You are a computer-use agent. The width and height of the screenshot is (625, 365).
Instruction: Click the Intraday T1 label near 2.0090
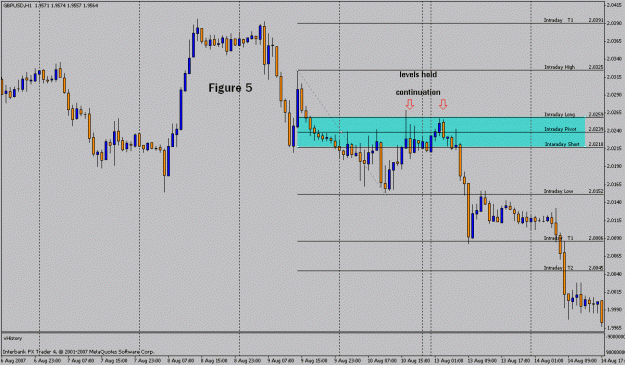(558, 238)
